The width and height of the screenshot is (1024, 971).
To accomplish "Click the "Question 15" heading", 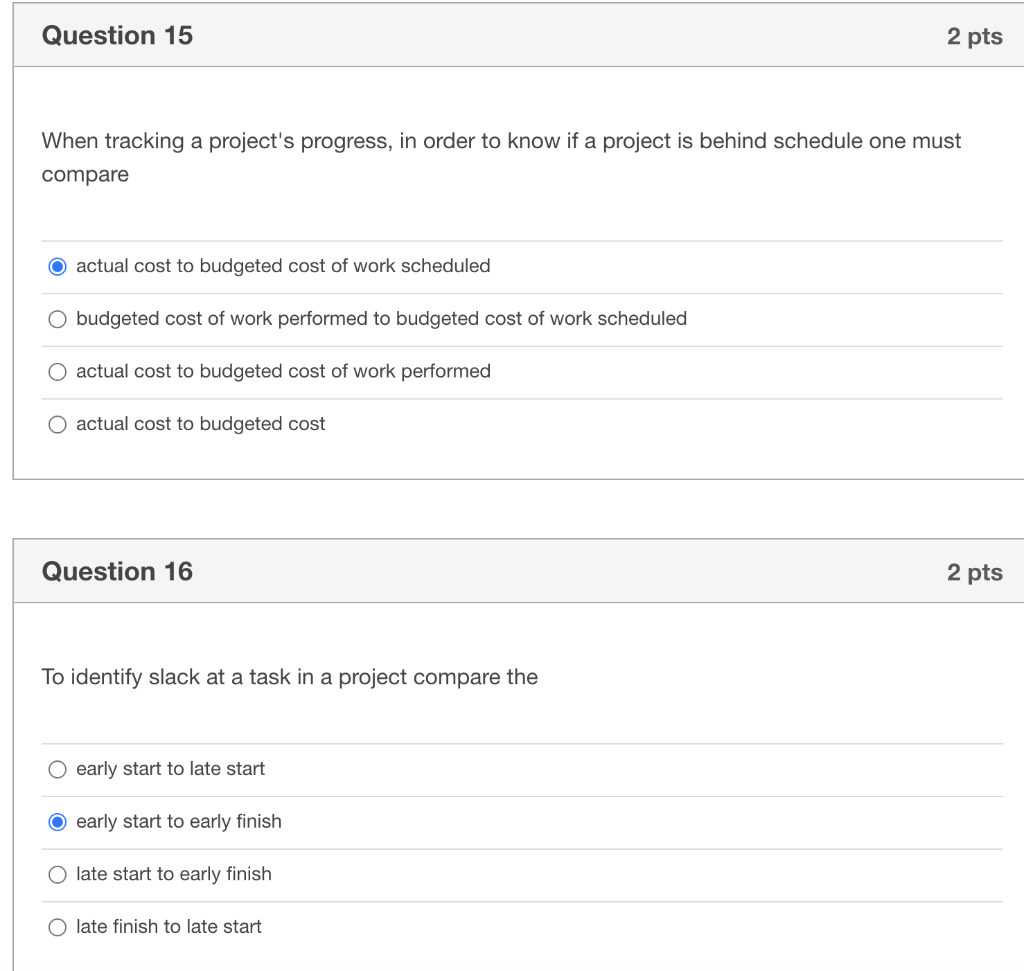I will [x=119, y=35].
